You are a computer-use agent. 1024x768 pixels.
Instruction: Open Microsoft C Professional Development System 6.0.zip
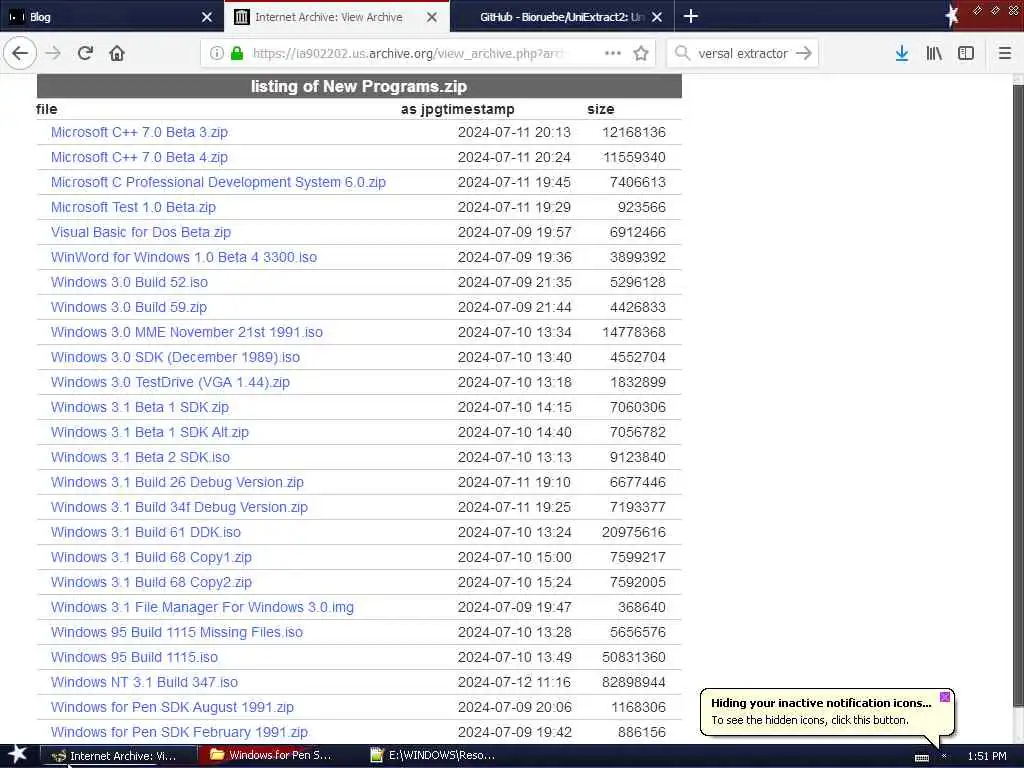[x=218, y=182]
